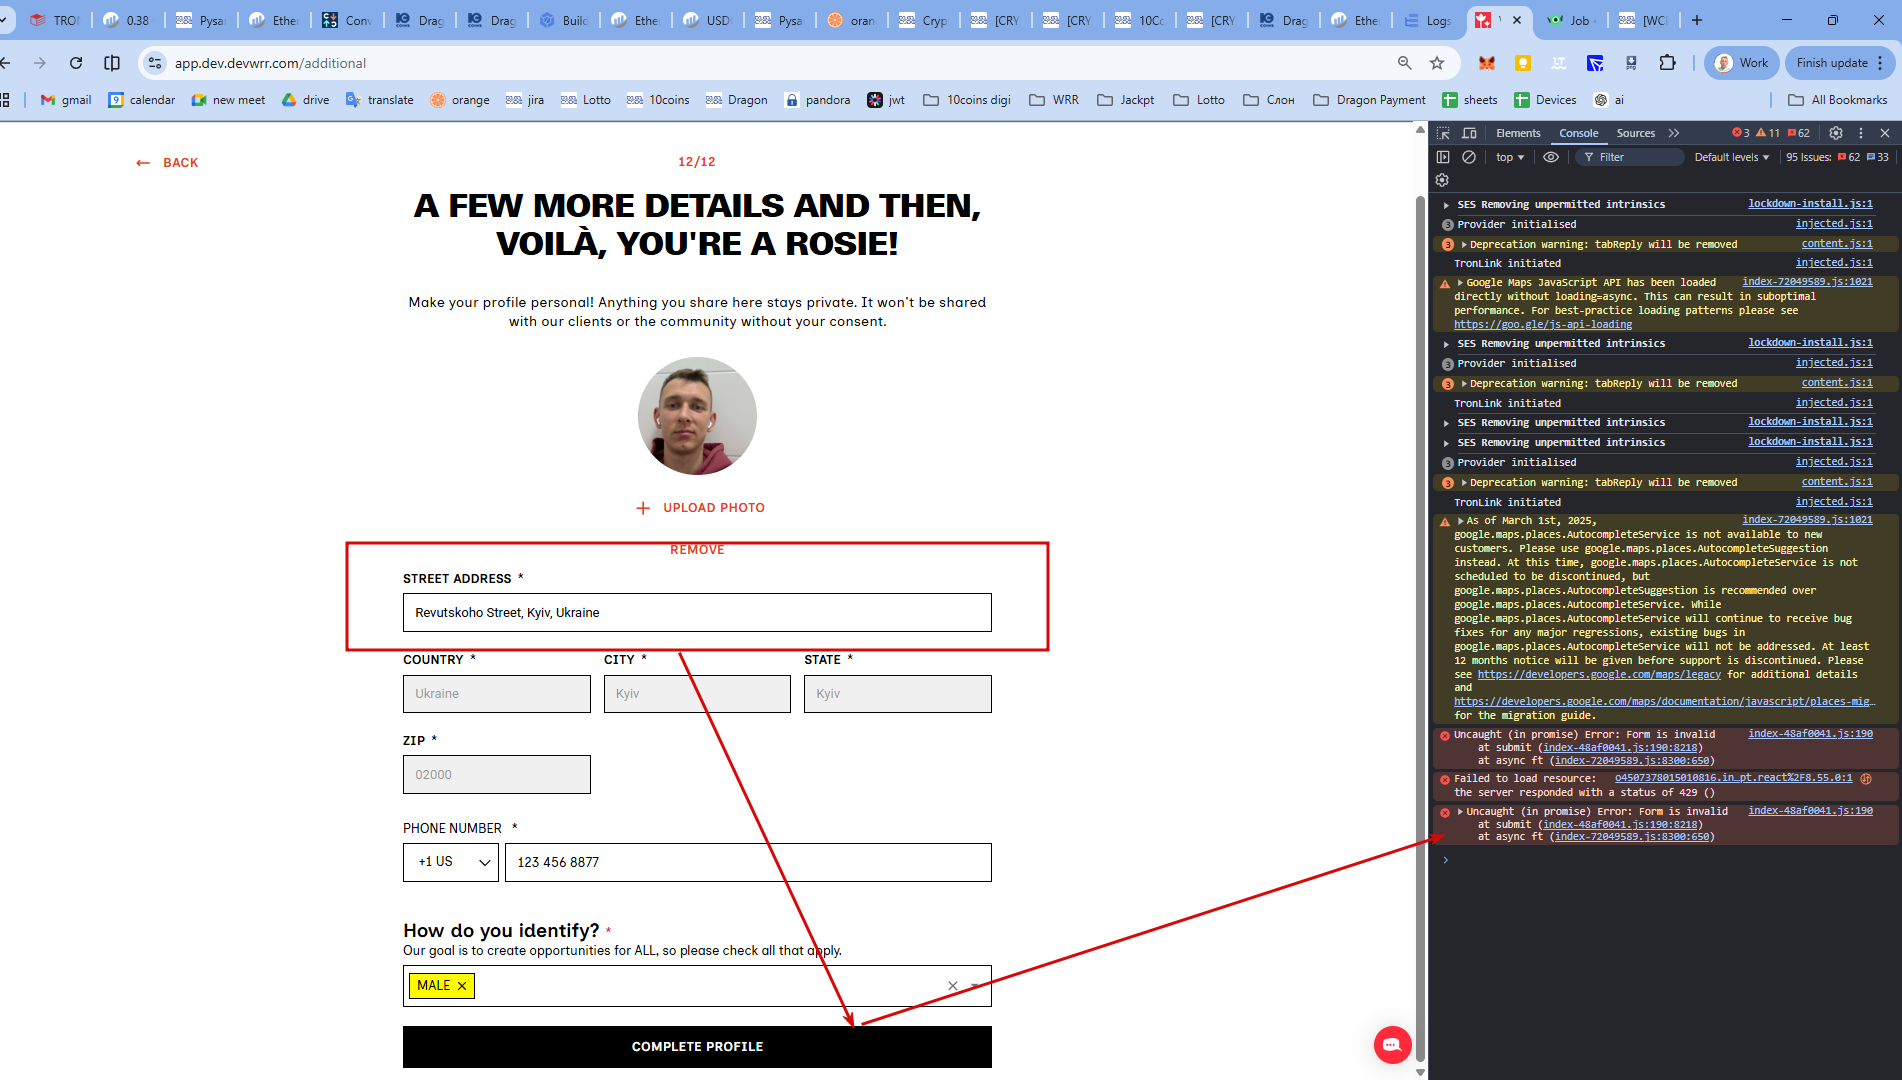The image size is (1902, 1080).
Task: Click the REMOVE photo link
Action: 697,550
